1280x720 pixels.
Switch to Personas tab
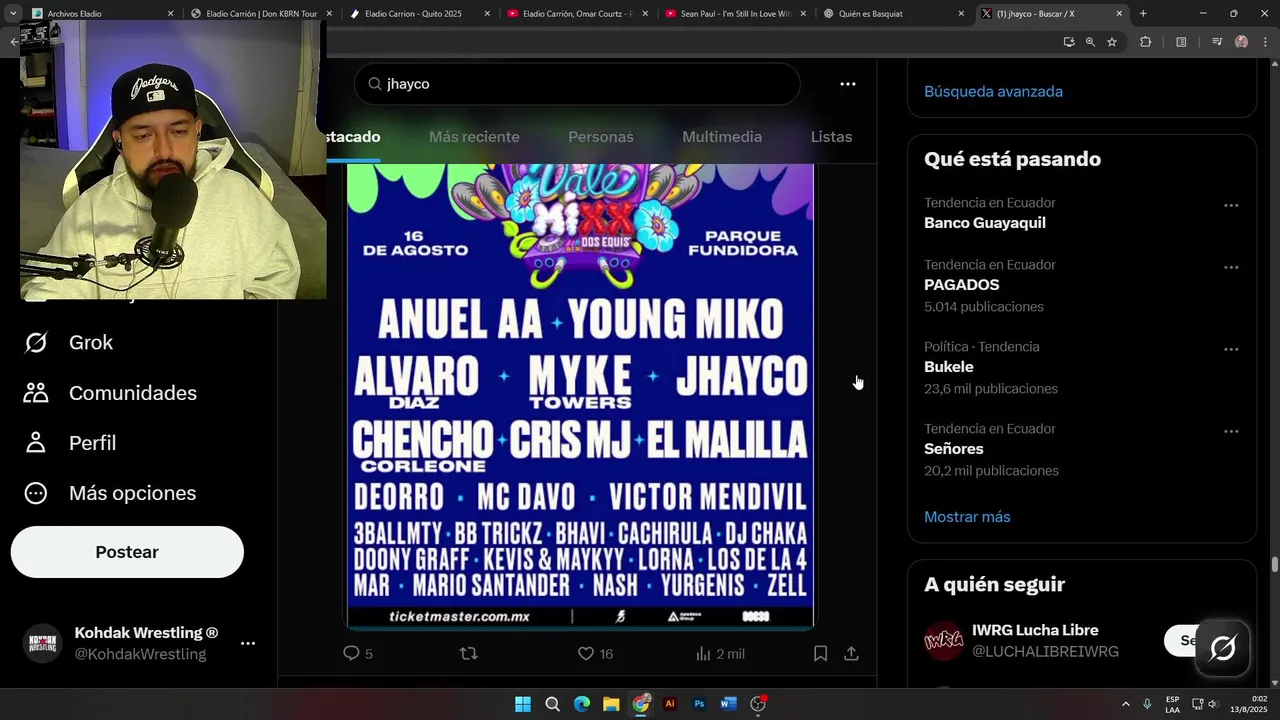click(601, 137)
